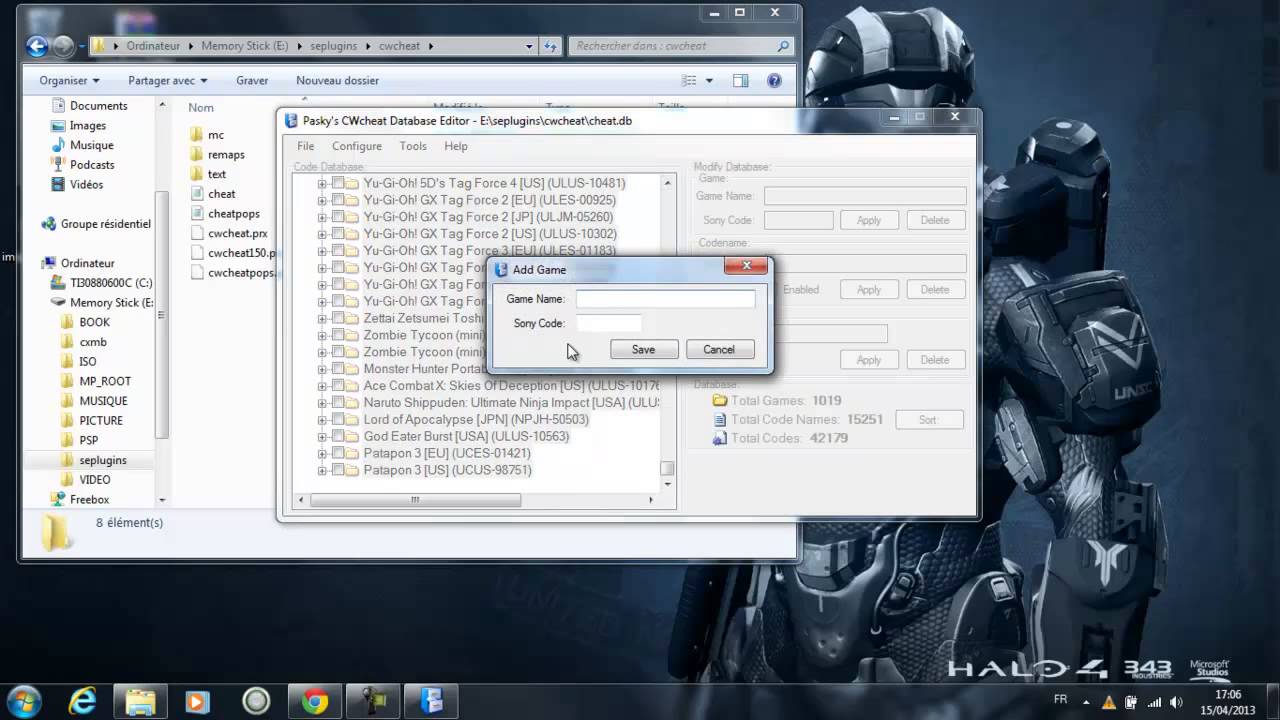Open the mc folder icon in Explorer

pyautogui.click(x=196, y=135)
